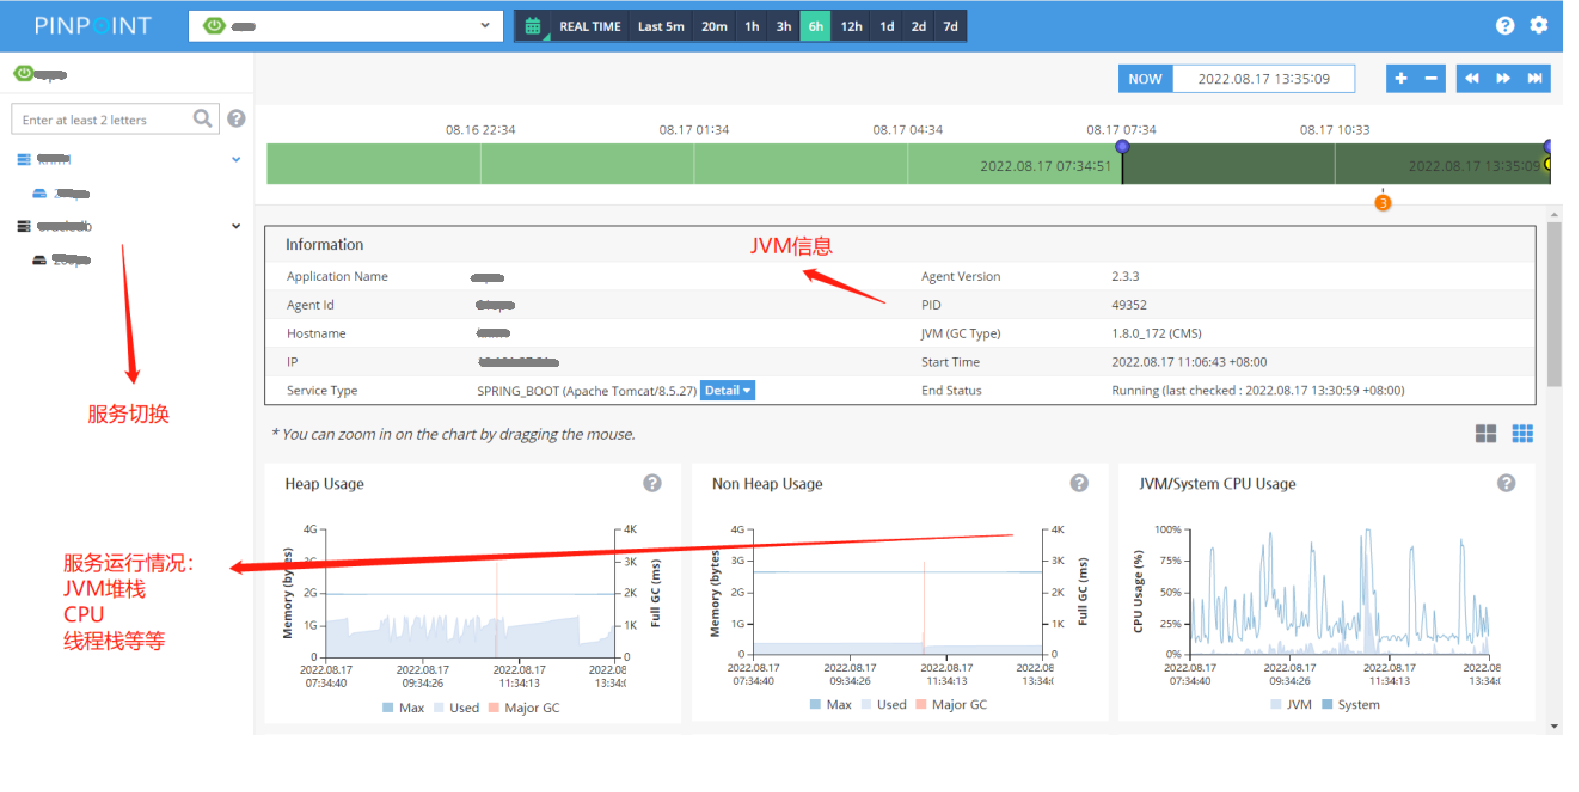Open the settings gear in header
This screenshot has width=1579, height=792.
(1539, 26)
